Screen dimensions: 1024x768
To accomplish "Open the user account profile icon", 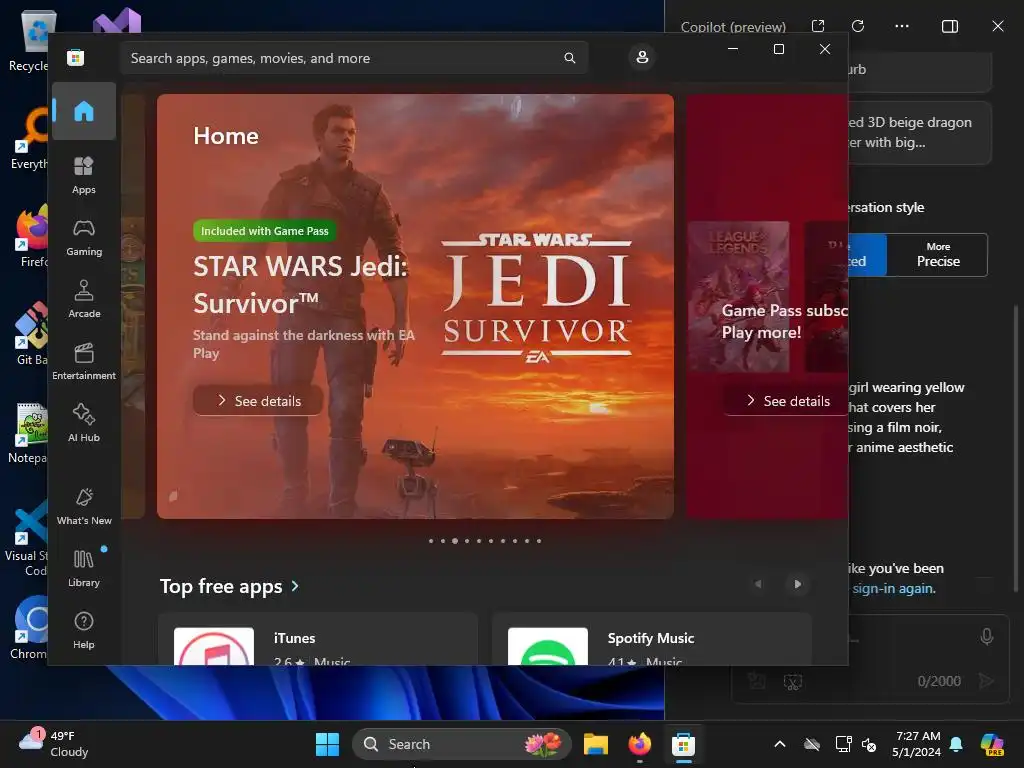I will point(642,57).
